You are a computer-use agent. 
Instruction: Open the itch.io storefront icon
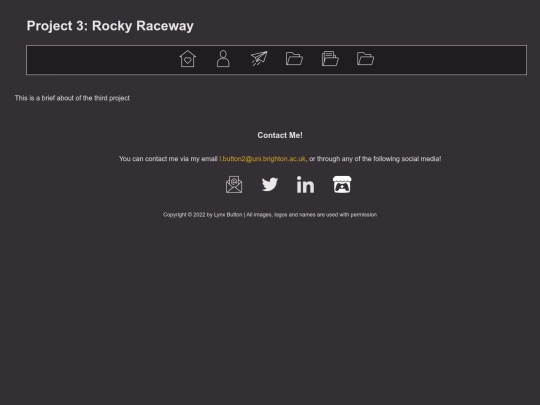point(342,185)
